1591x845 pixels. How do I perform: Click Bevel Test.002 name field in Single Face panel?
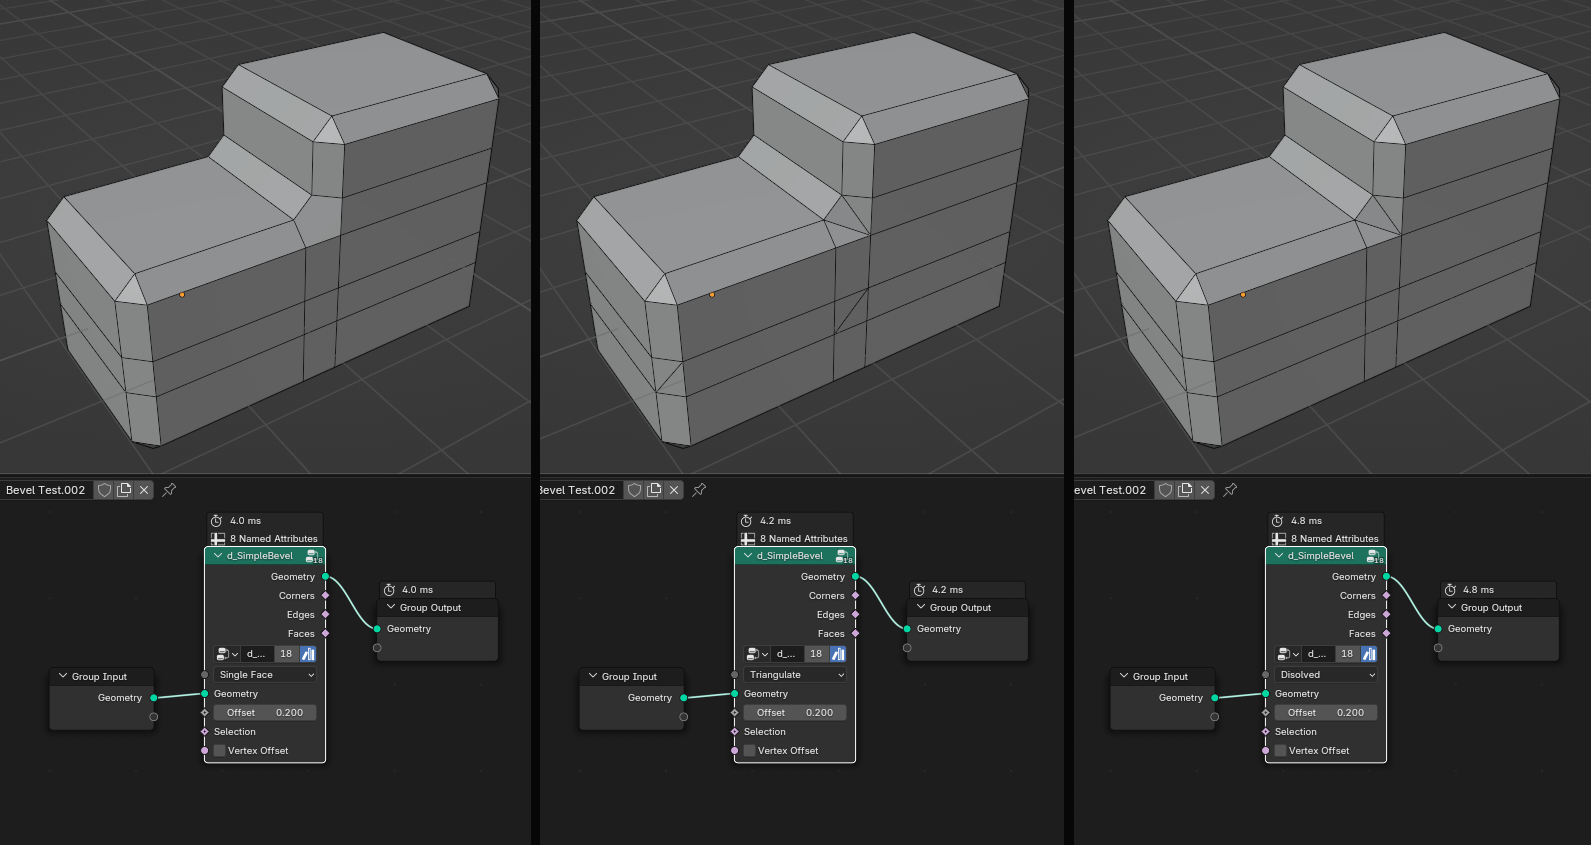[x=46, y=490]
